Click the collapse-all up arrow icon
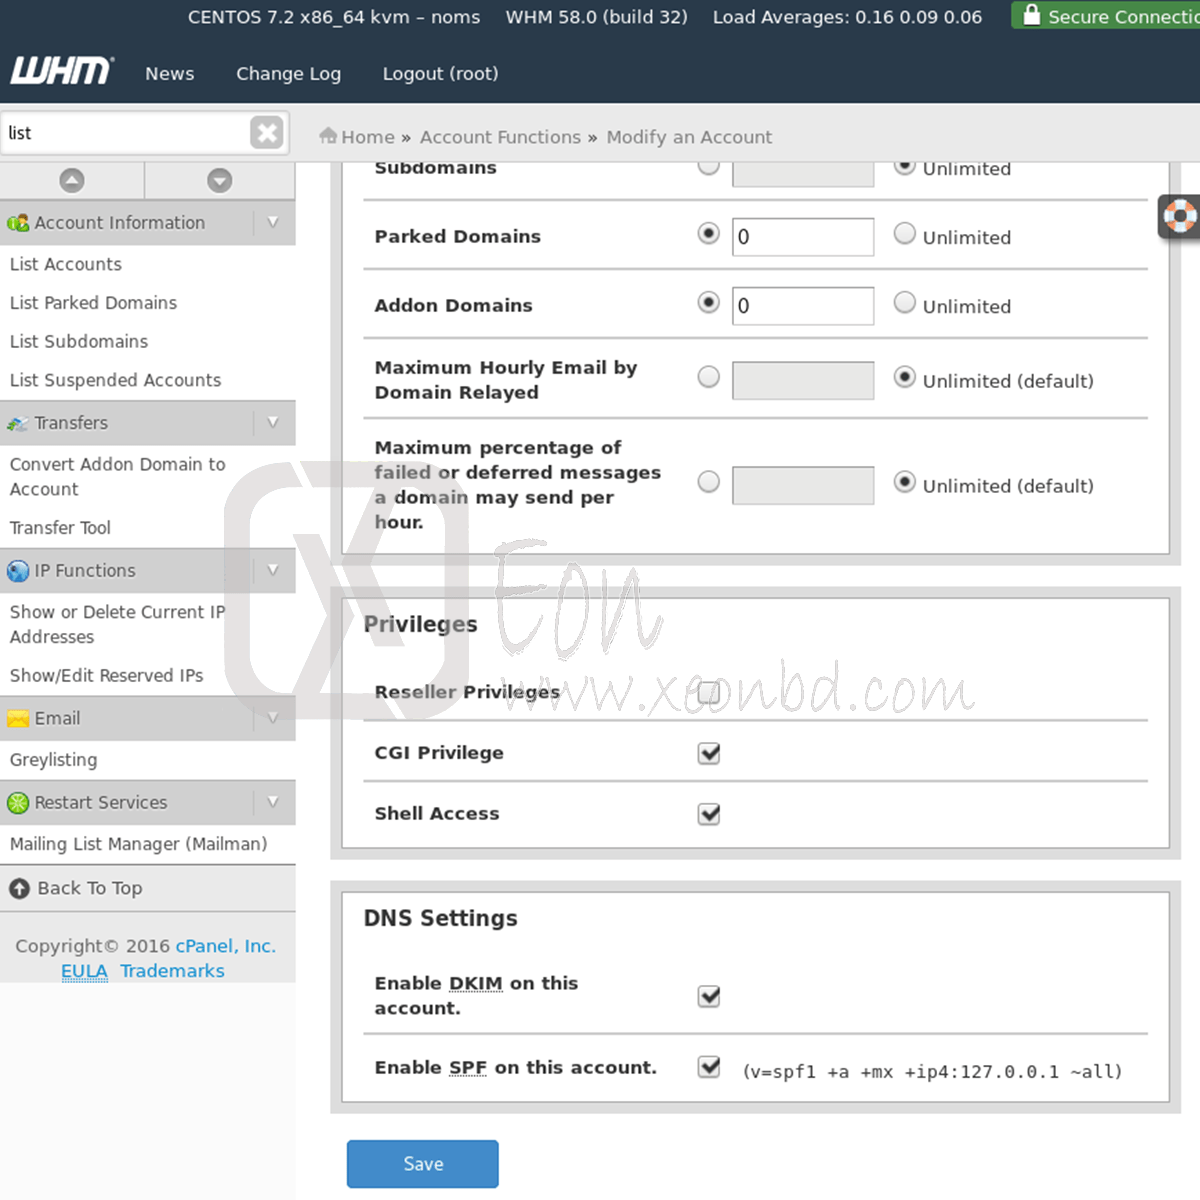Screen dimensions: 1200x1200 [x=72, y=181]
